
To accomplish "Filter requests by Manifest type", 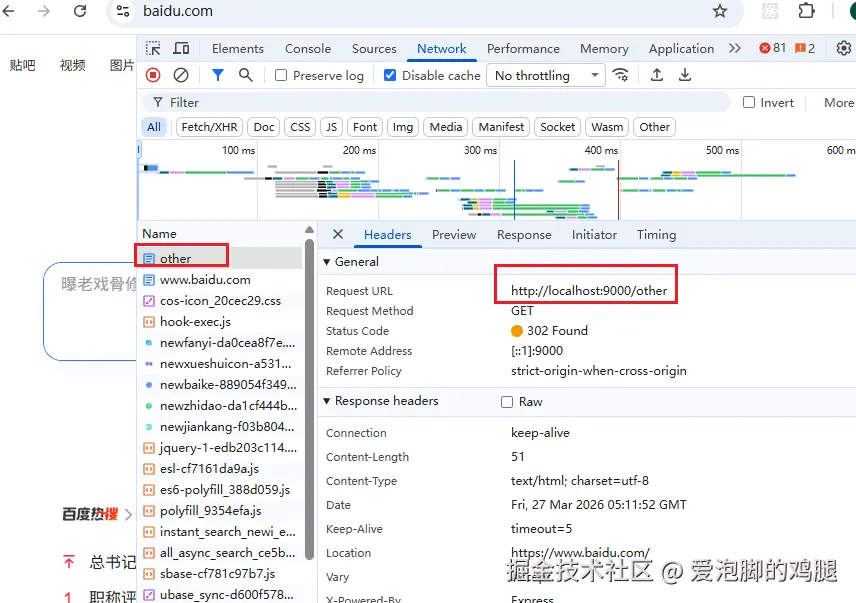I will point(501,127).
